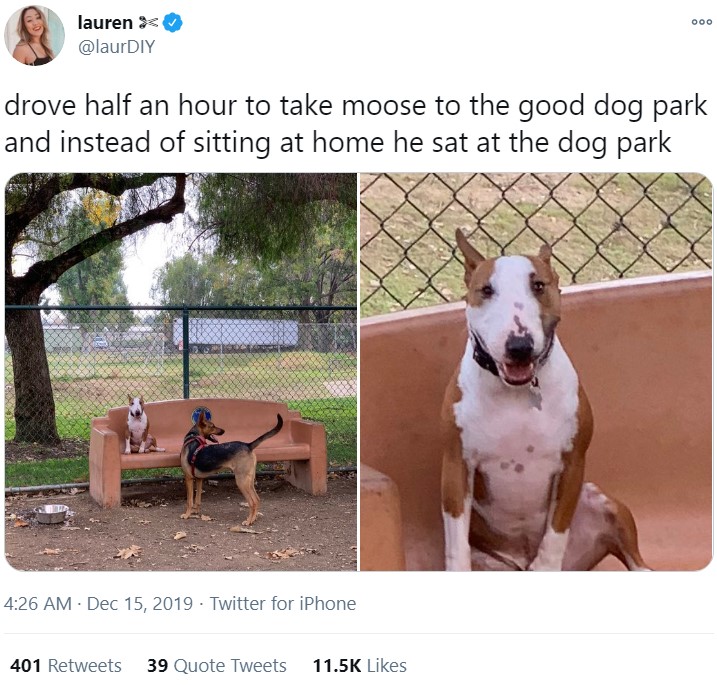Open the right close-up bull terrier photo
Viewport: 717px width, 685px height.
click(x=536, y=372)
